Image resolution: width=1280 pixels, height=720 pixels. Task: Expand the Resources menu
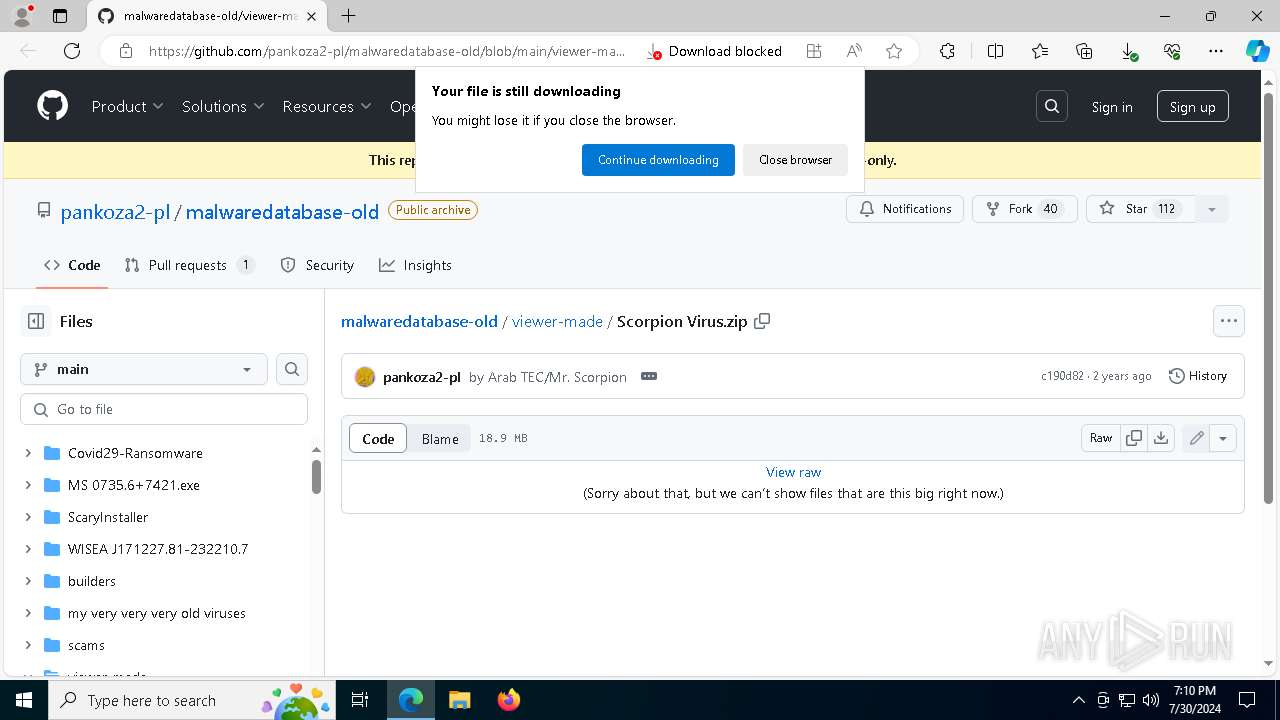coord(327,106)
